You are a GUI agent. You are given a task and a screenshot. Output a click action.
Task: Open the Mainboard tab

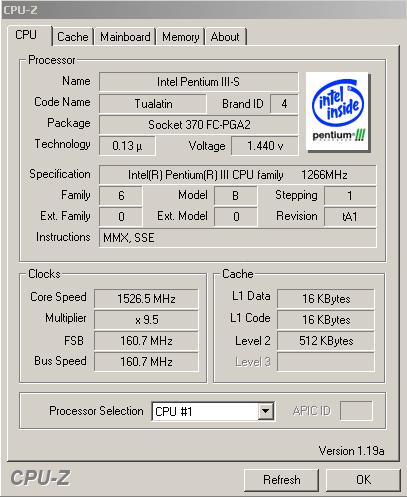(x=125, y=37)
